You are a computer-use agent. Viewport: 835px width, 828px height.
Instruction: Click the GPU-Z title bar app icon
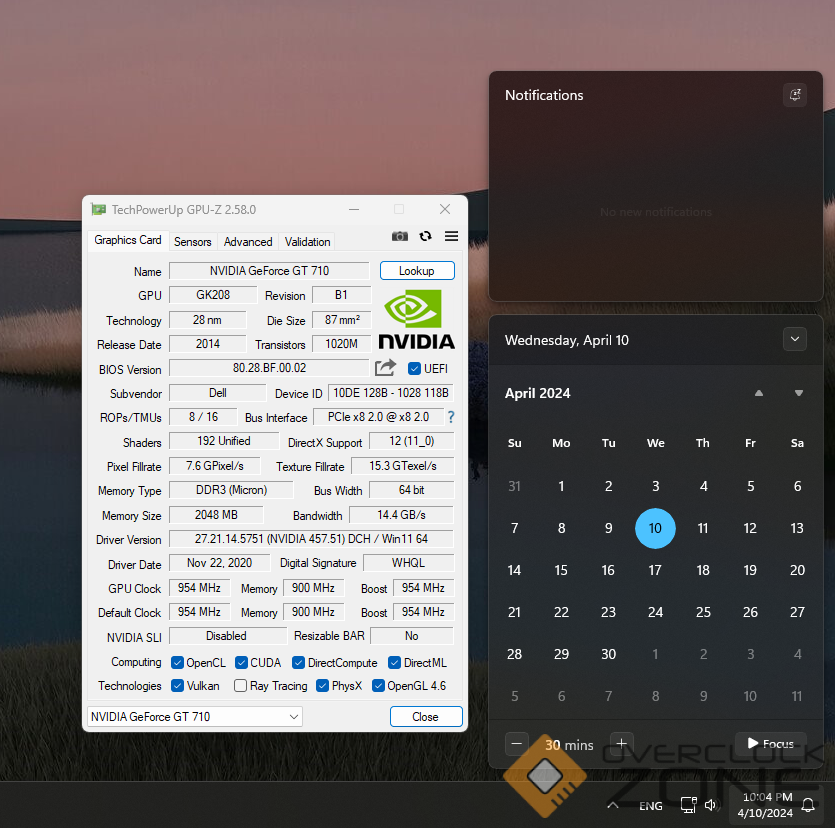coord(99,209)
